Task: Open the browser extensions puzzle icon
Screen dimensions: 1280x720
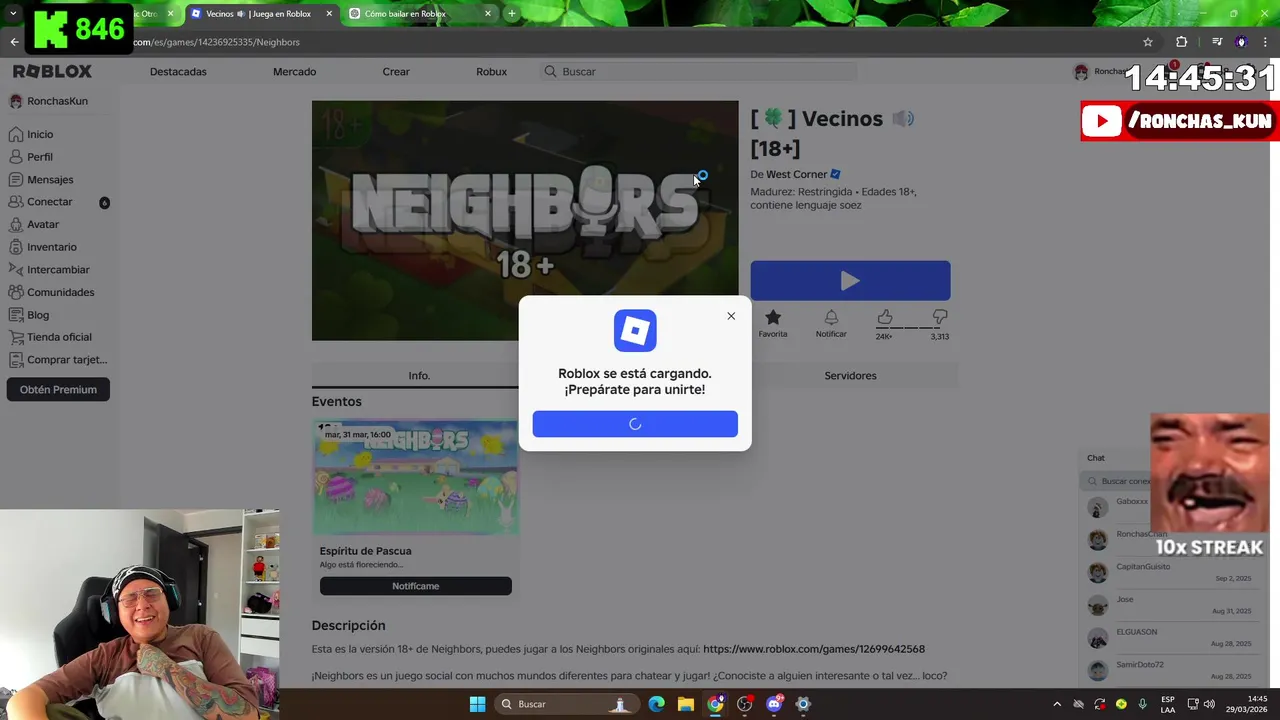Action: (1181, 42)
